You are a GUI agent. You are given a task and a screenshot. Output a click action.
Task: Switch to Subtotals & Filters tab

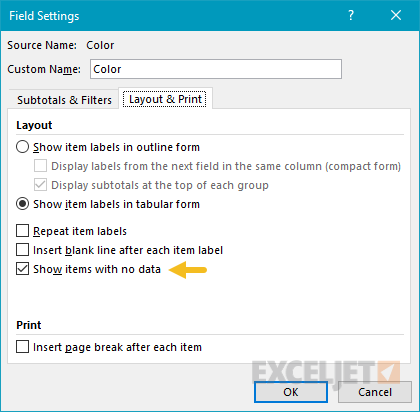pyautogui.click(x=64, y=100)
